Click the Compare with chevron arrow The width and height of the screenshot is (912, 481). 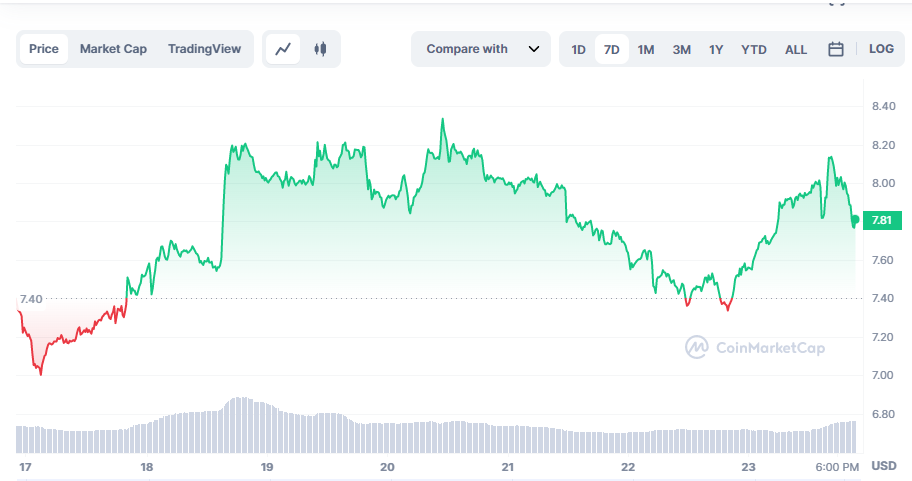pos(534,49)
